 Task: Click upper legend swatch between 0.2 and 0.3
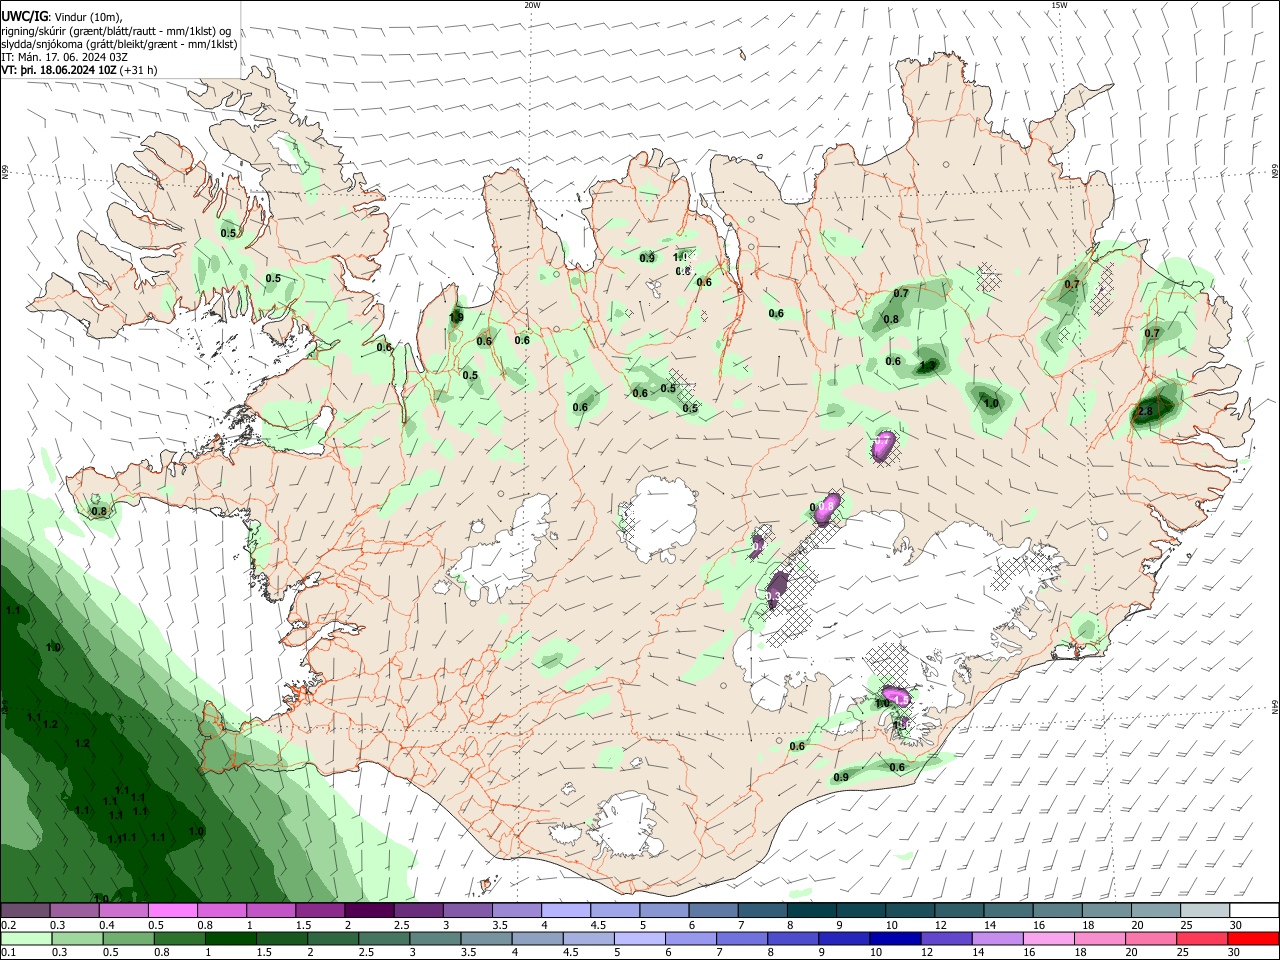(25, 910)
